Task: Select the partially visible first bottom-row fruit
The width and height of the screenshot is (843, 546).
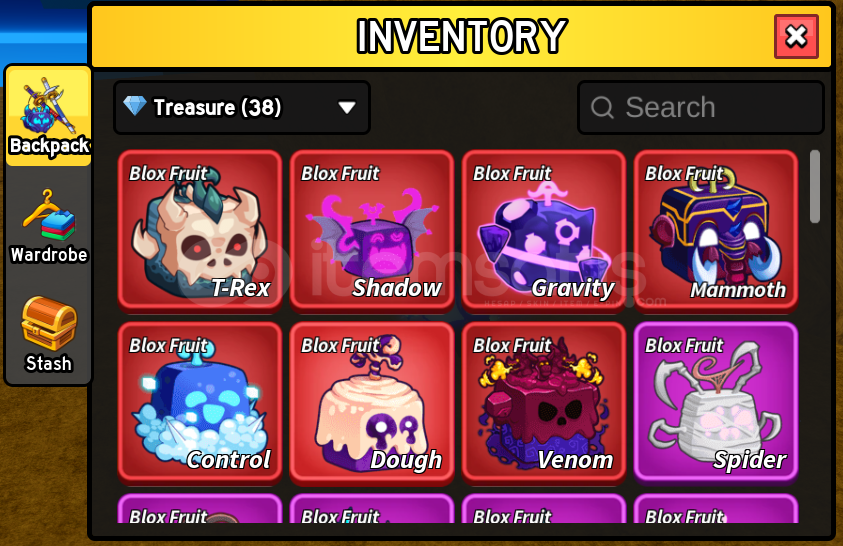Action: coord(200,508)
